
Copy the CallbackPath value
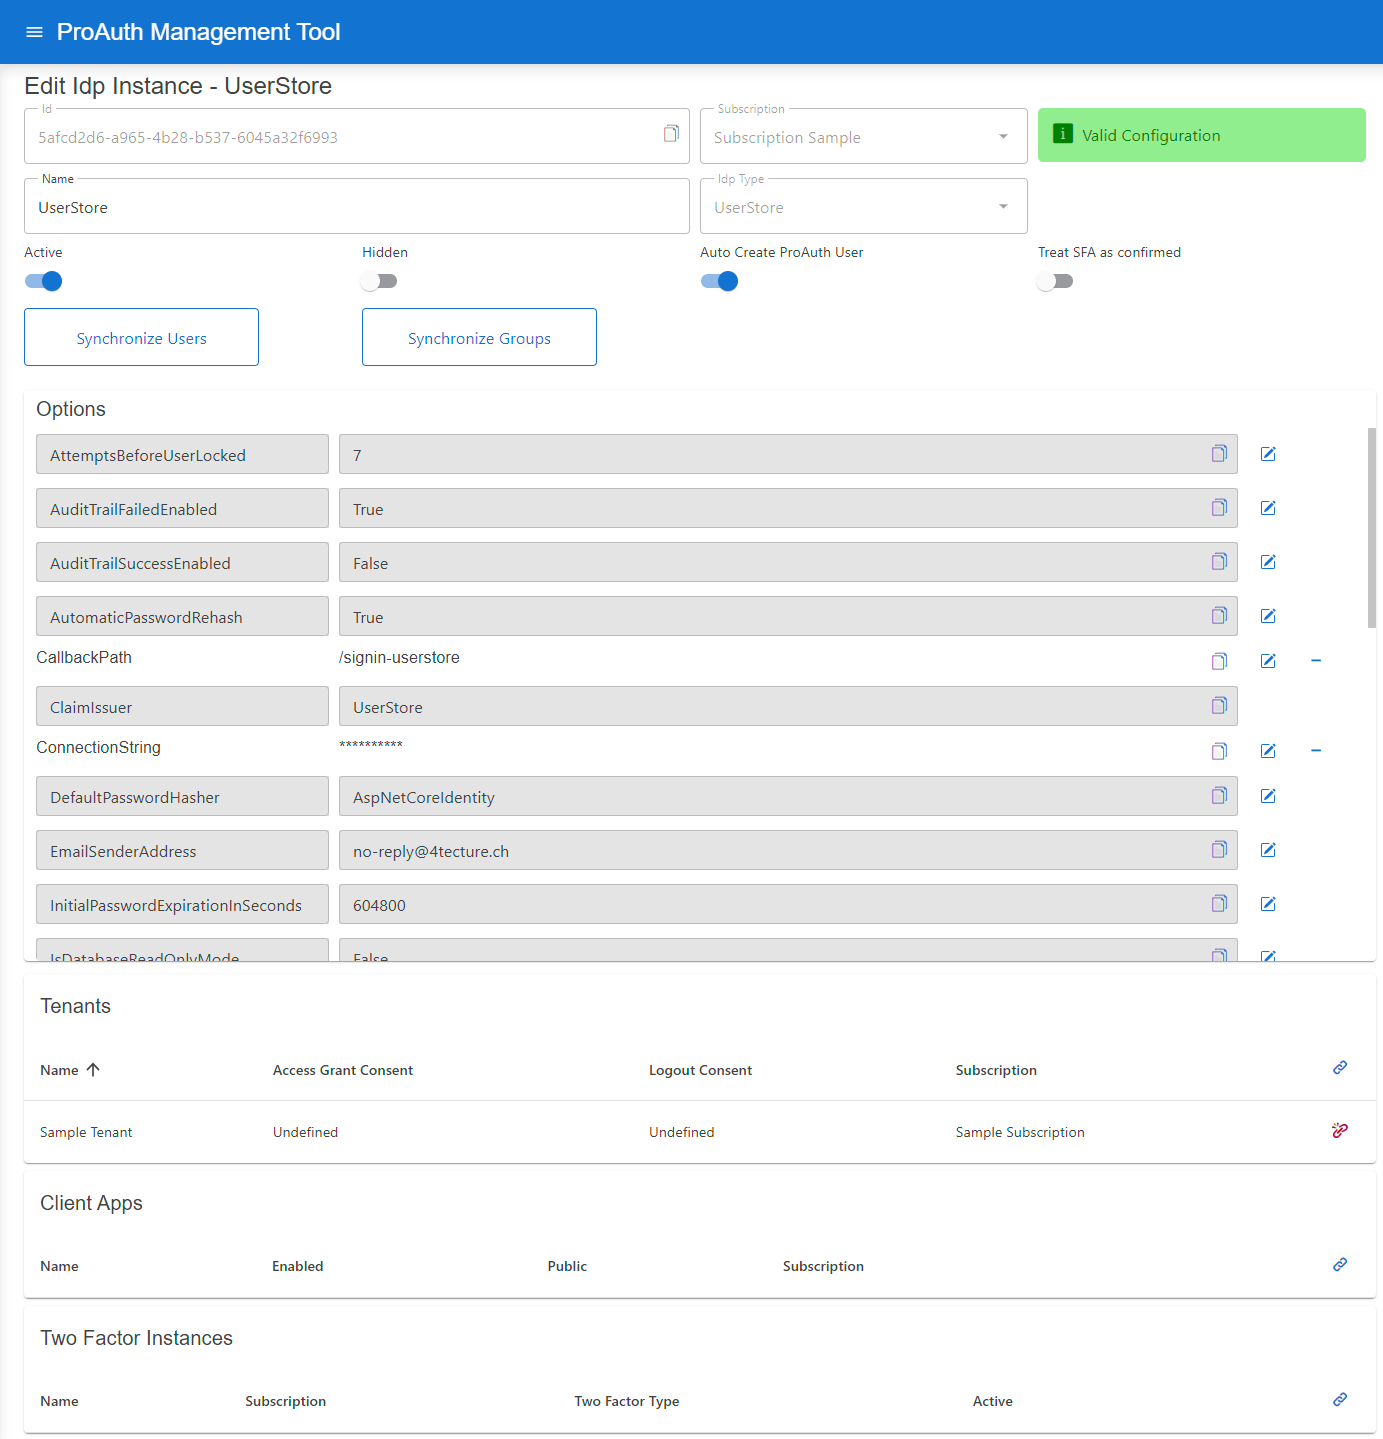point(1219,661)
